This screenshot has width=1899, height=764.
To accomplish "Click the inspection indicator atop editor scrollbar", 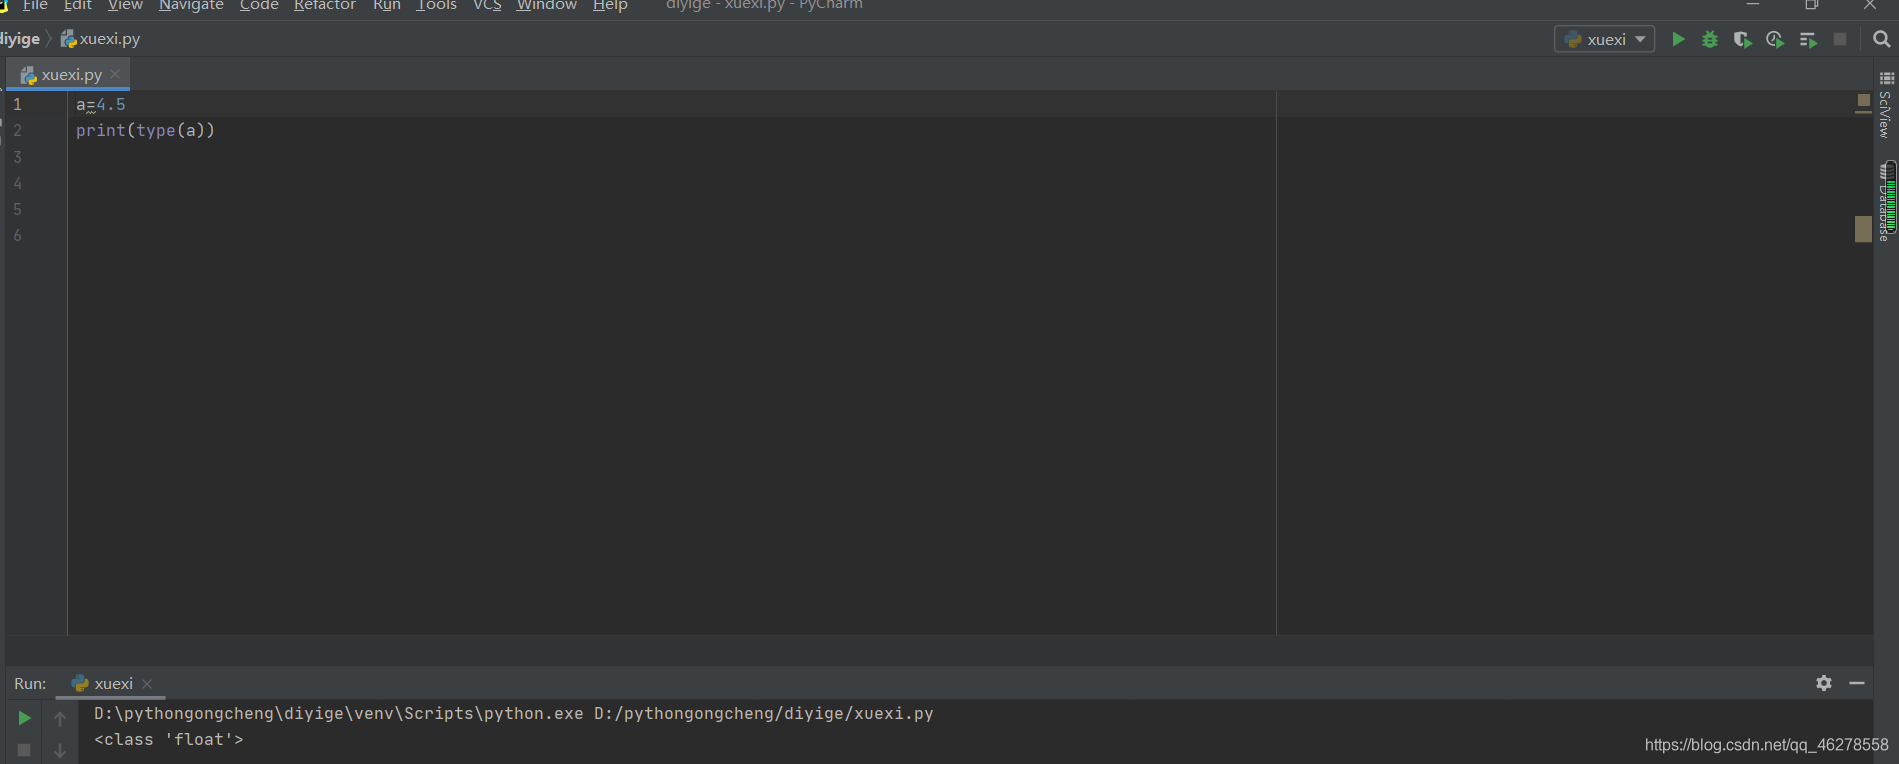I will point(1863,101).
